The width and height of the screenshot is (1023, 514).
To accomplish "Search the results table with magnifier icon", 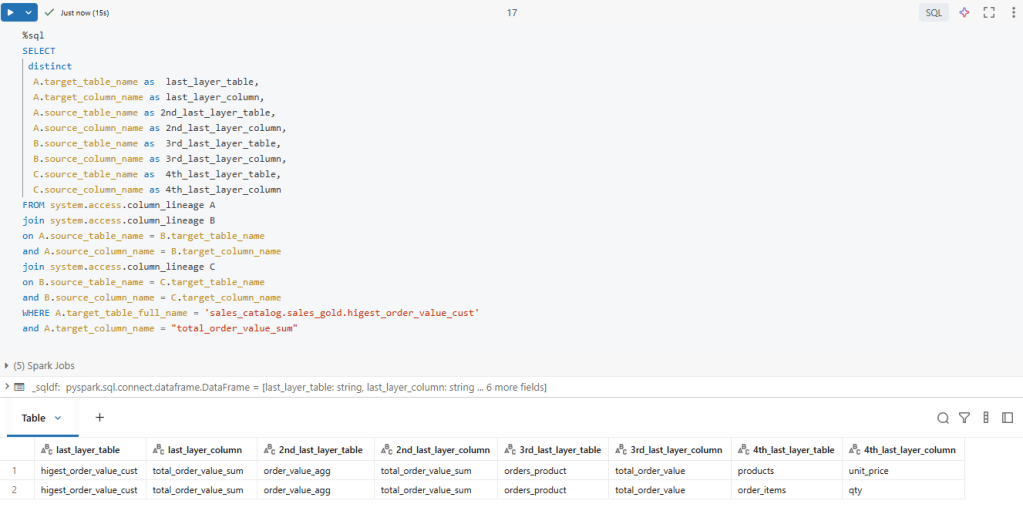I will pyautogui.click(x=943, y=418).
